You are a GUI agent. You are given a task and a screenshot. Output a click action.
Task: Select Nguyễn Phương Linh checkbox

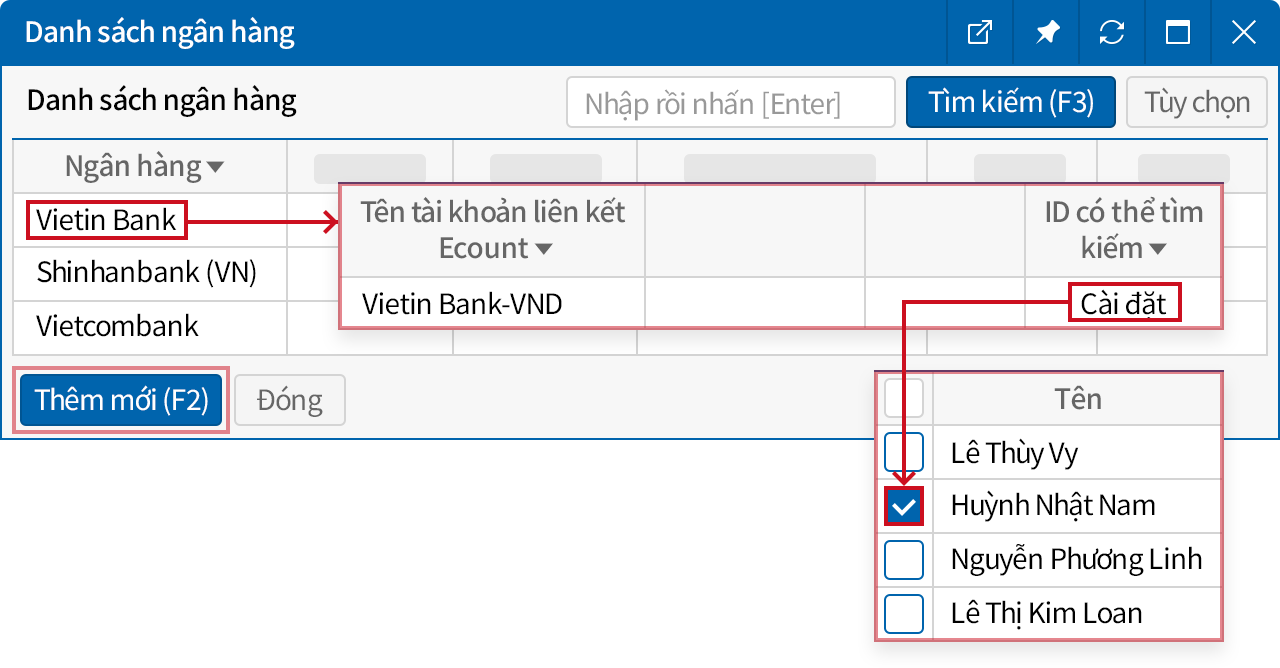(904, 560)
